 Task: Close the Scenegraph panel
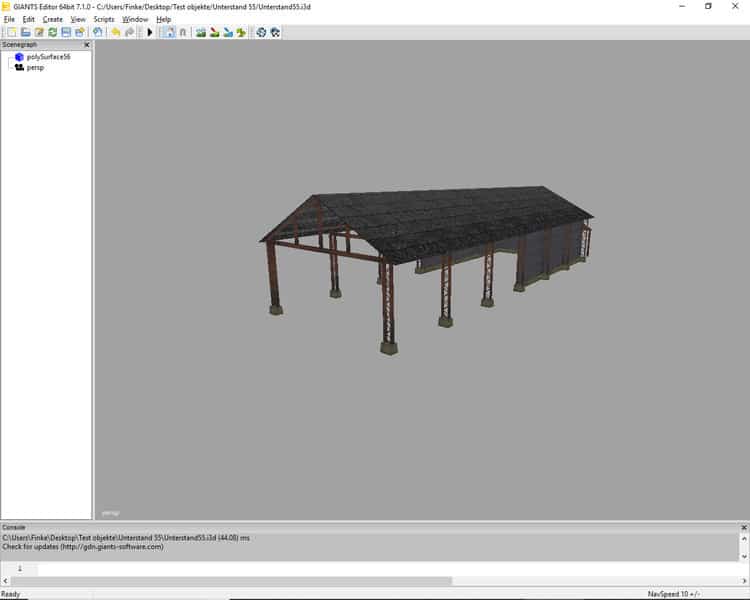pos(86,45)
